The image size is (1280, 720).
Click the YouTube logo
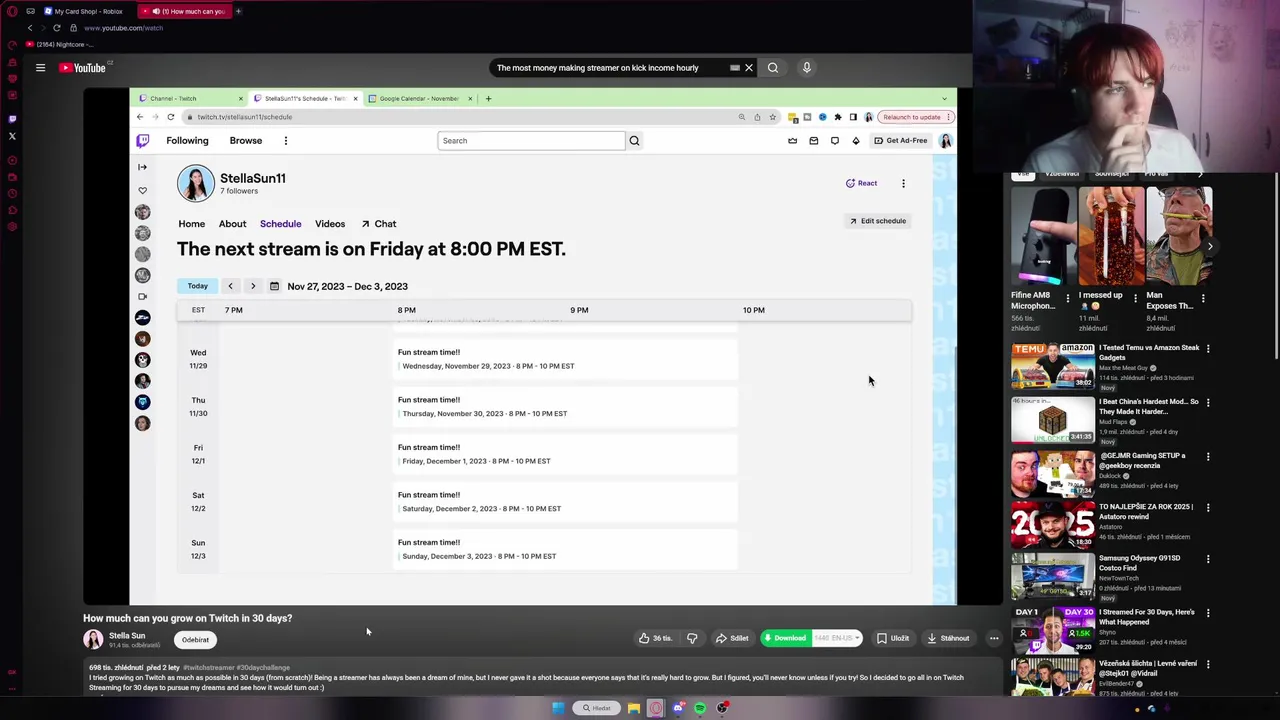pos(83,68)
